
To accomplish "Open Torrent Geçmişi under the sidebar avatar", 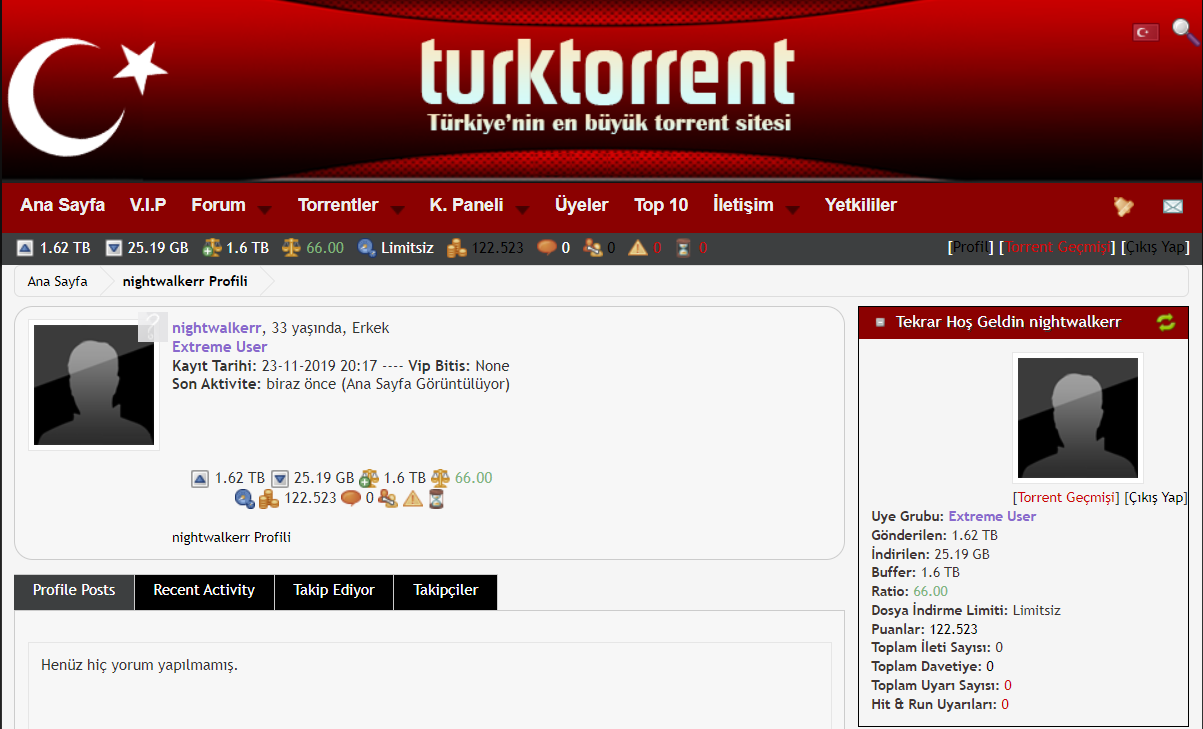I will (1066, 497).
